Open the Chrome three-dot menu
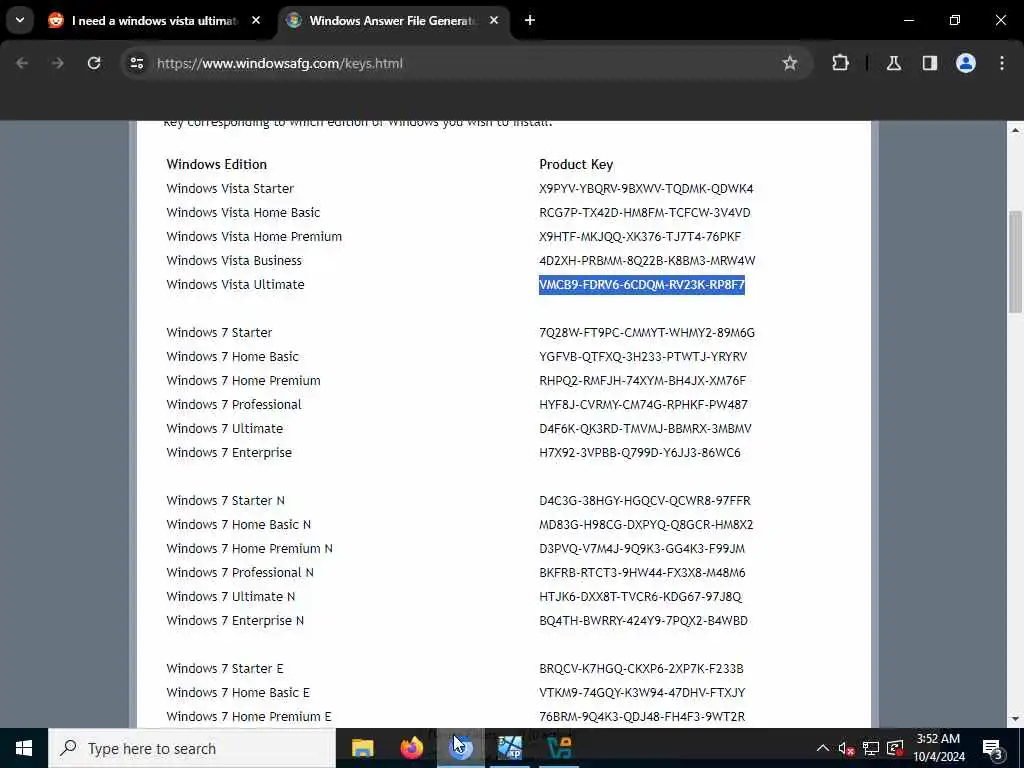This screenshot has height=768, width=1024. click(1002, 63)
